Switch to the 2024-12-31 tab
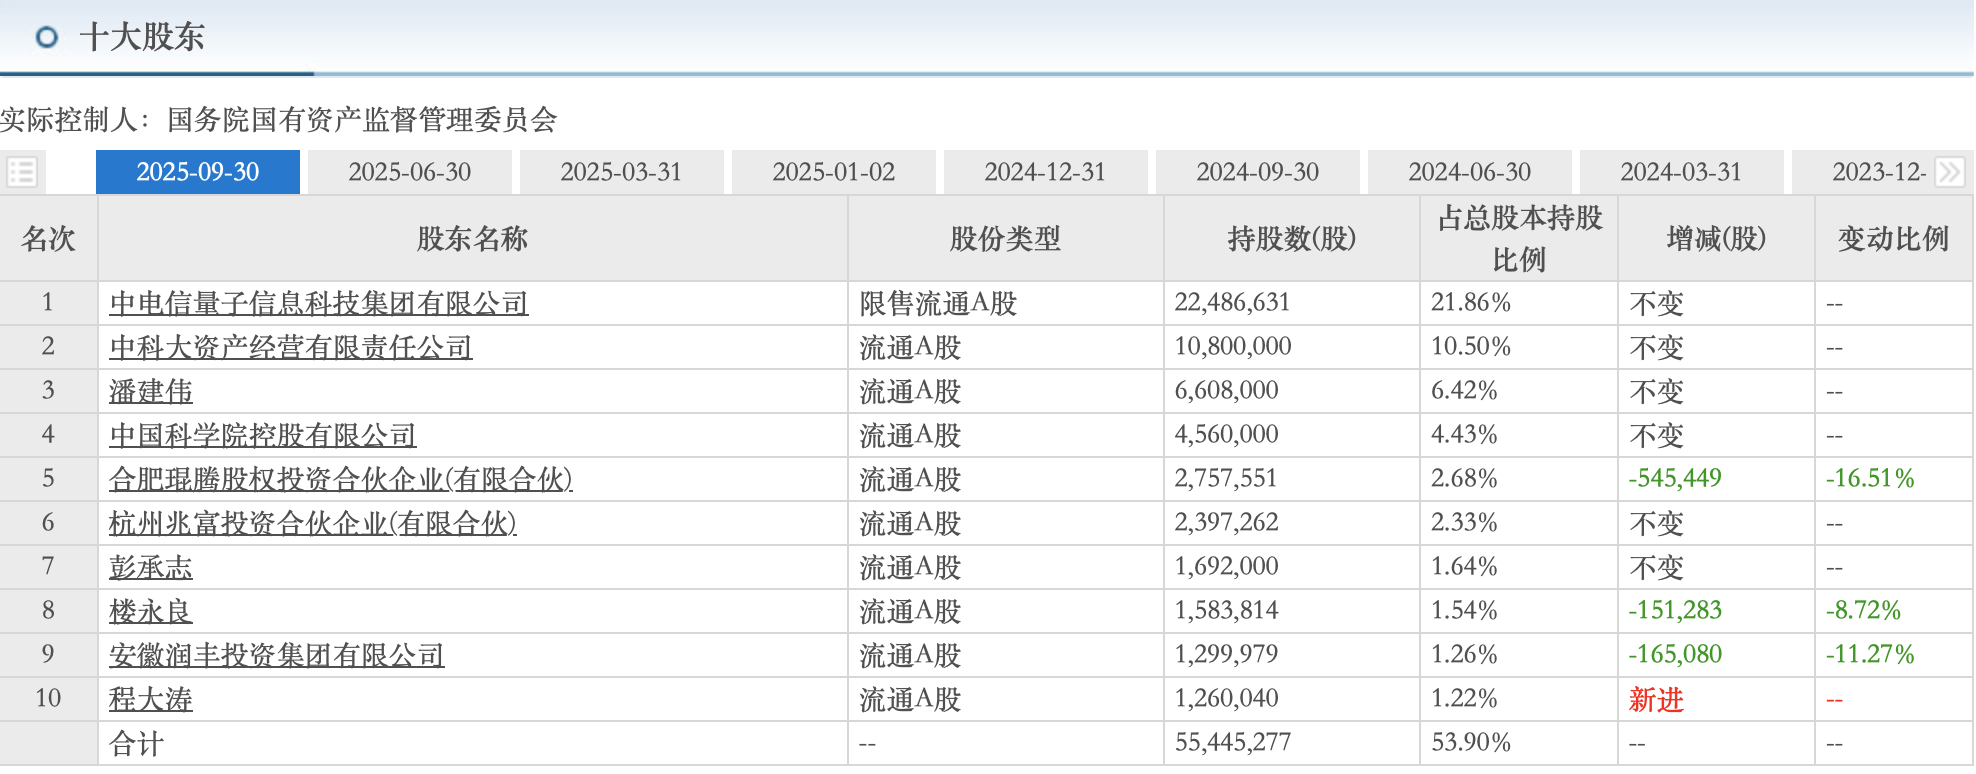This screenshot has width=1976, height=774. [x=1045, y=172]
